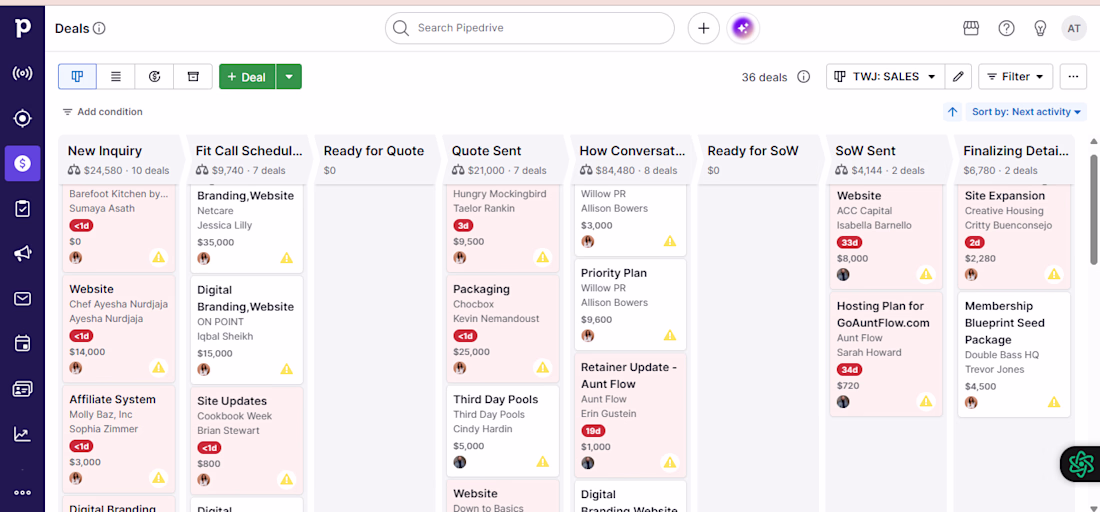Click the 19d badge on Retainer Update
The width and height of the screenshot is (1100, 512).
click(593, 431)
